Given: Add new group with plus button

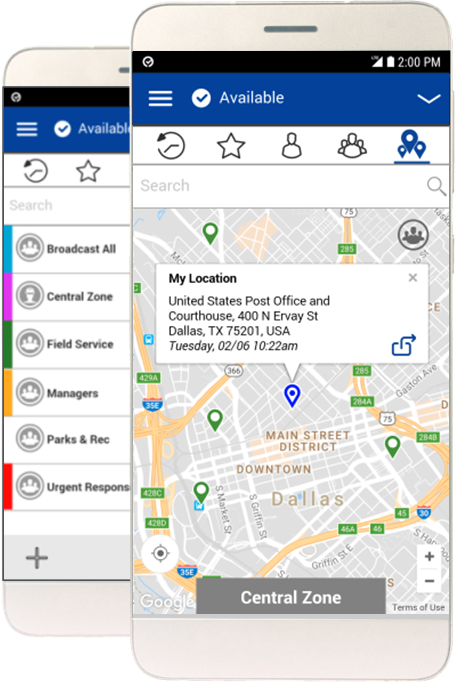Looking at the screenshot, I should click(37, 558).
